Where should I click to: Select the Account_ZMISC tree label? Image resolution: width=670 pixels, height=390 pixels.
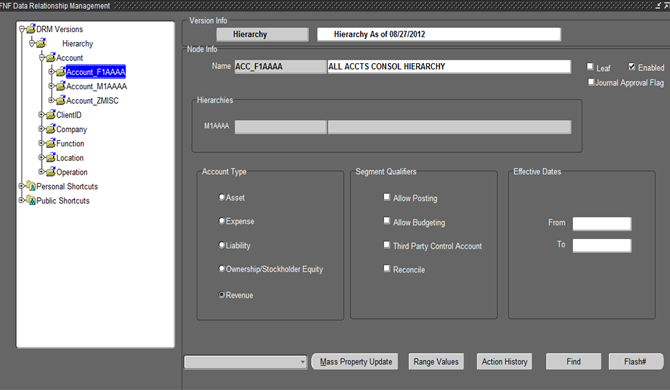pyautogui.click(x=92, y=100)
